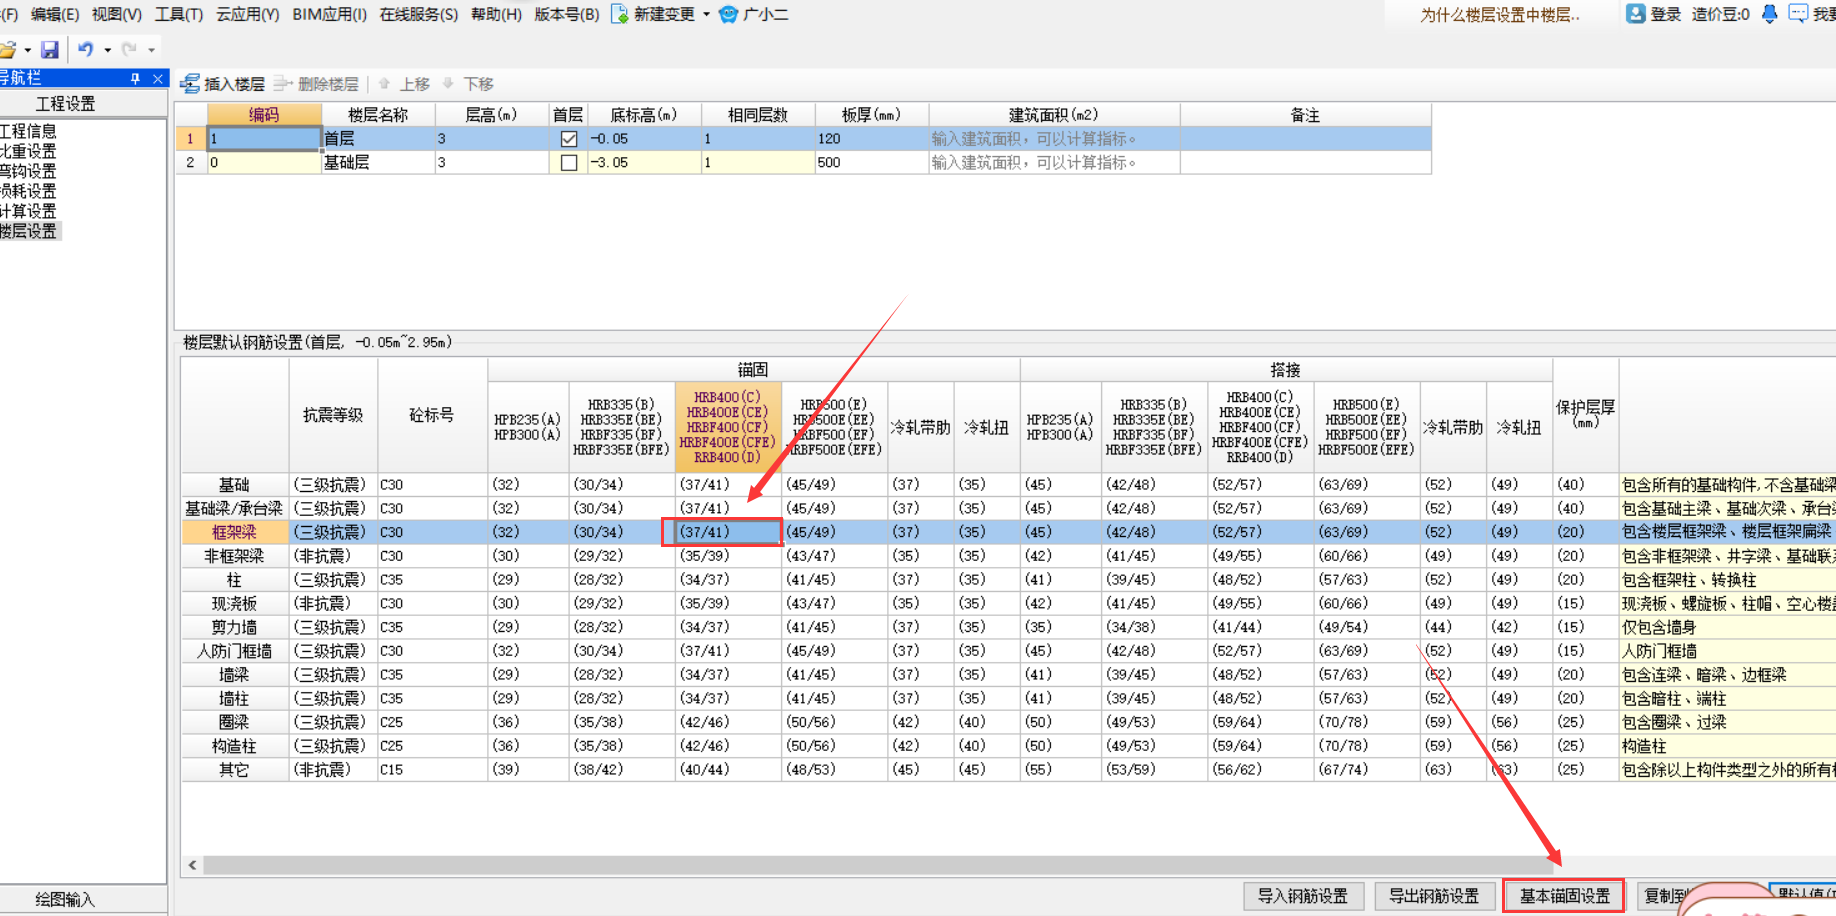
Task: Uncheck the 首层 checkbox for row 1
Action: pos(568,139)
